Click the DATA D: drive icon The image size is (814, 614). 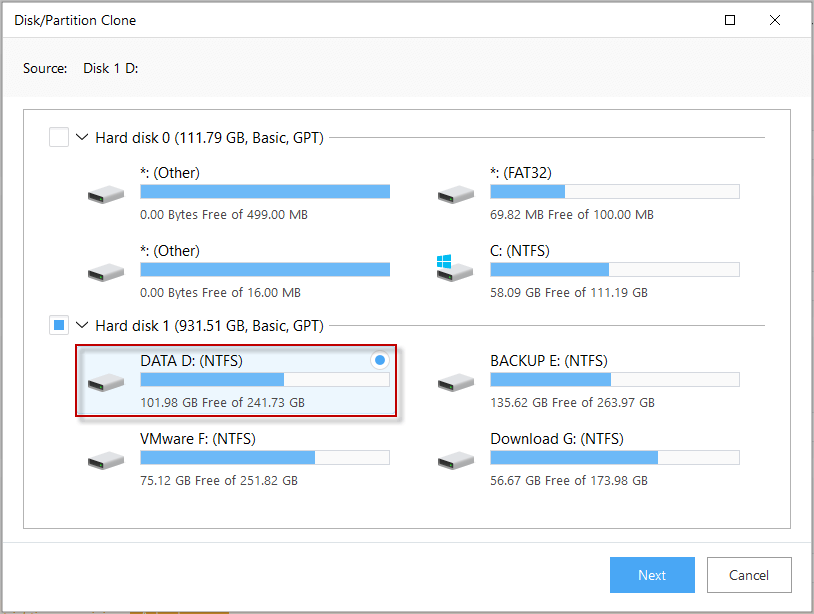pyautogui.click(x=106, y=383)
